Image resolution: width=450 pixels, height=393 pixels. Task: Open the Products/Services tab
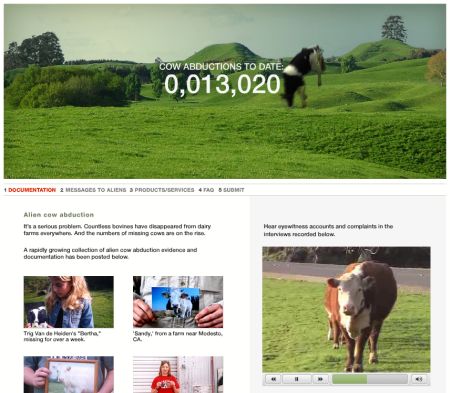click(x=162, y=190)
